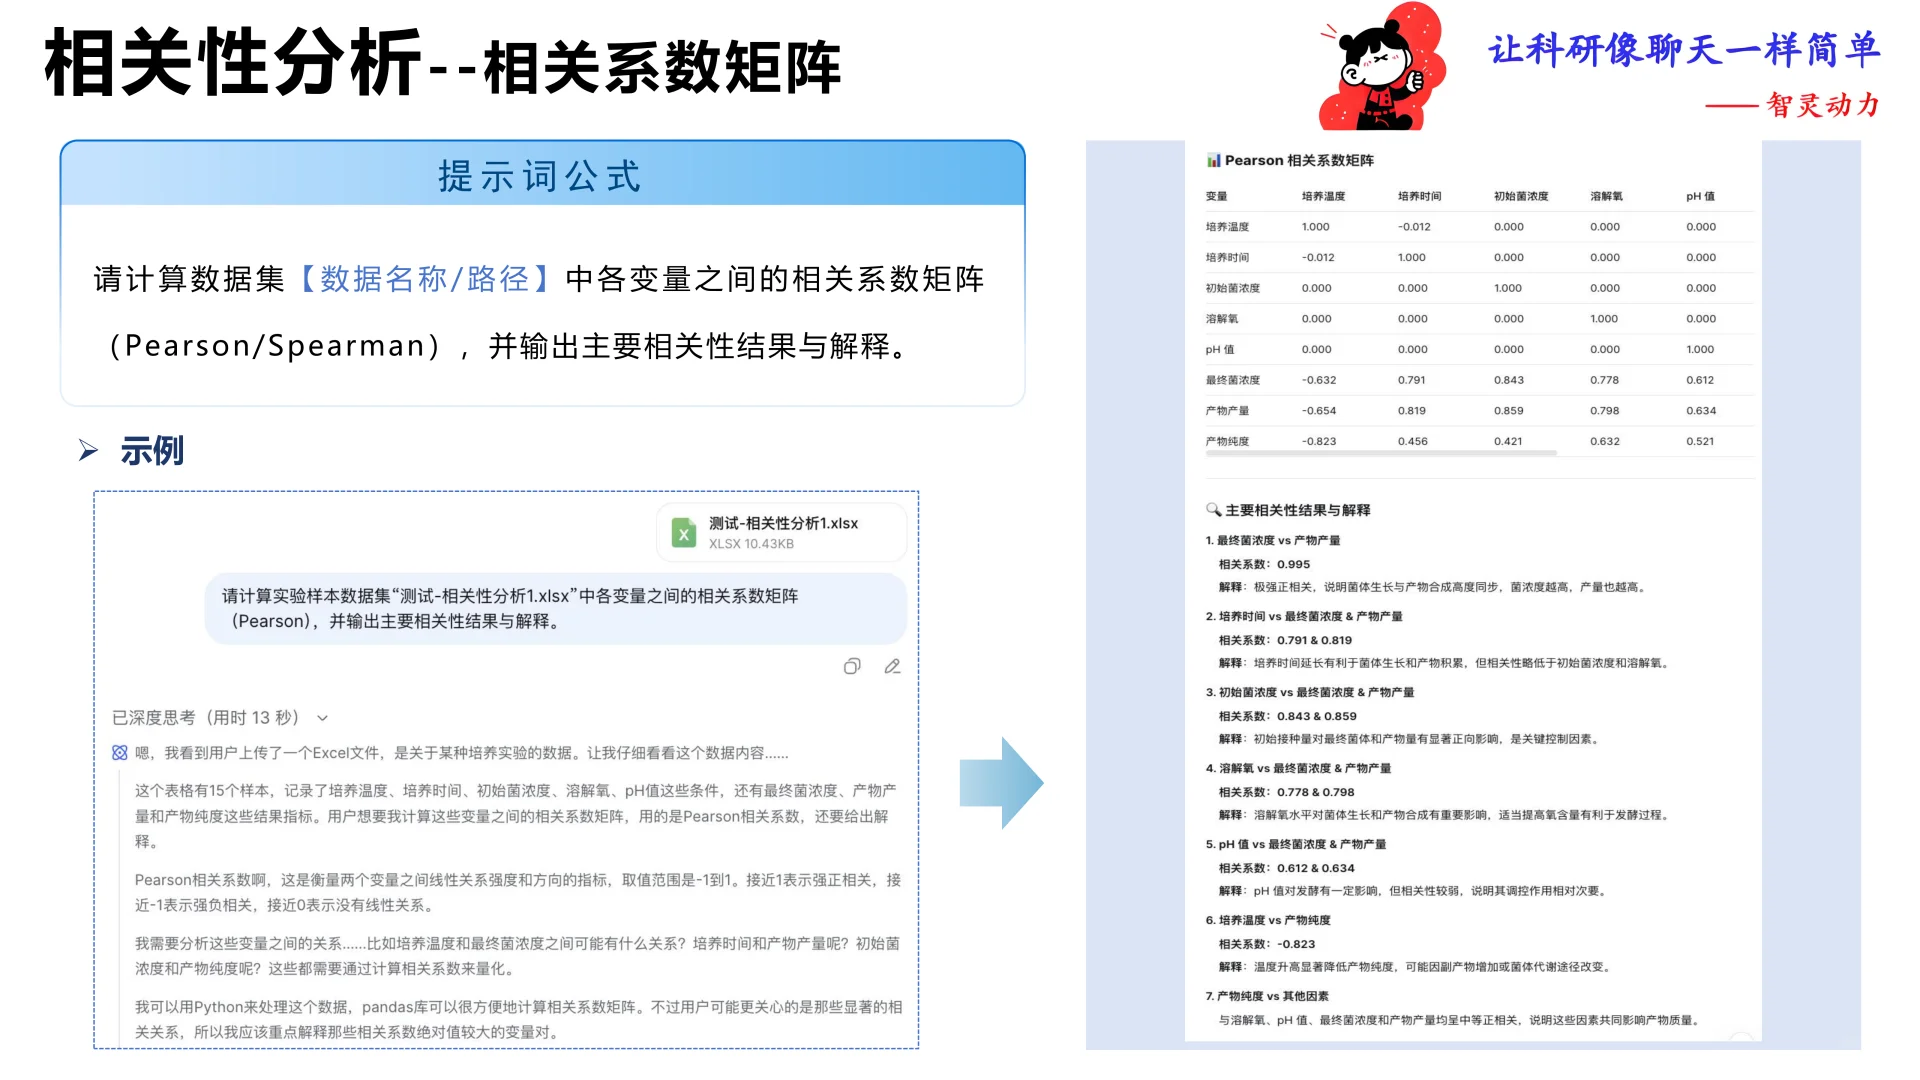Click the 【数据名称/路径】 blue placeholder text
Viewport: 1920px width, 1080px height.
pyautogui.click(x=425, y=279)
